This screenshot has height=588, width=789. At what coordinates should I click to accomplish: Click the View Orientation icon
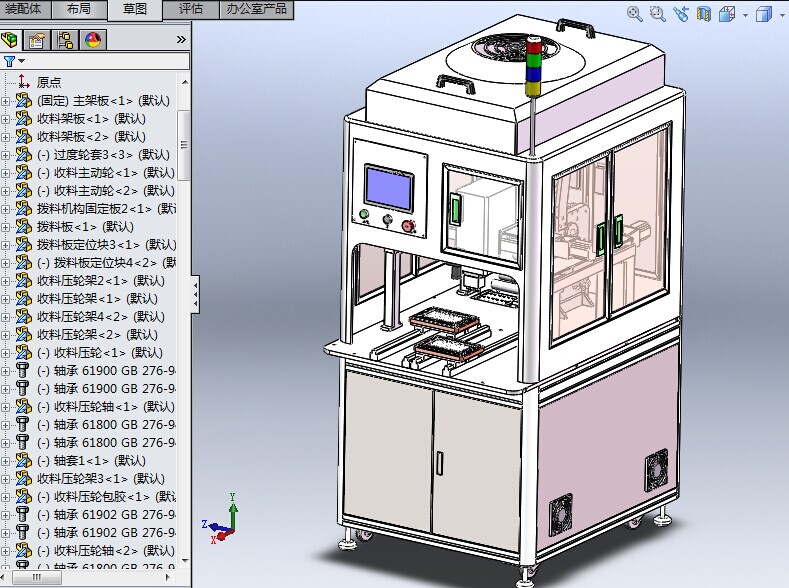click(727, 14)
